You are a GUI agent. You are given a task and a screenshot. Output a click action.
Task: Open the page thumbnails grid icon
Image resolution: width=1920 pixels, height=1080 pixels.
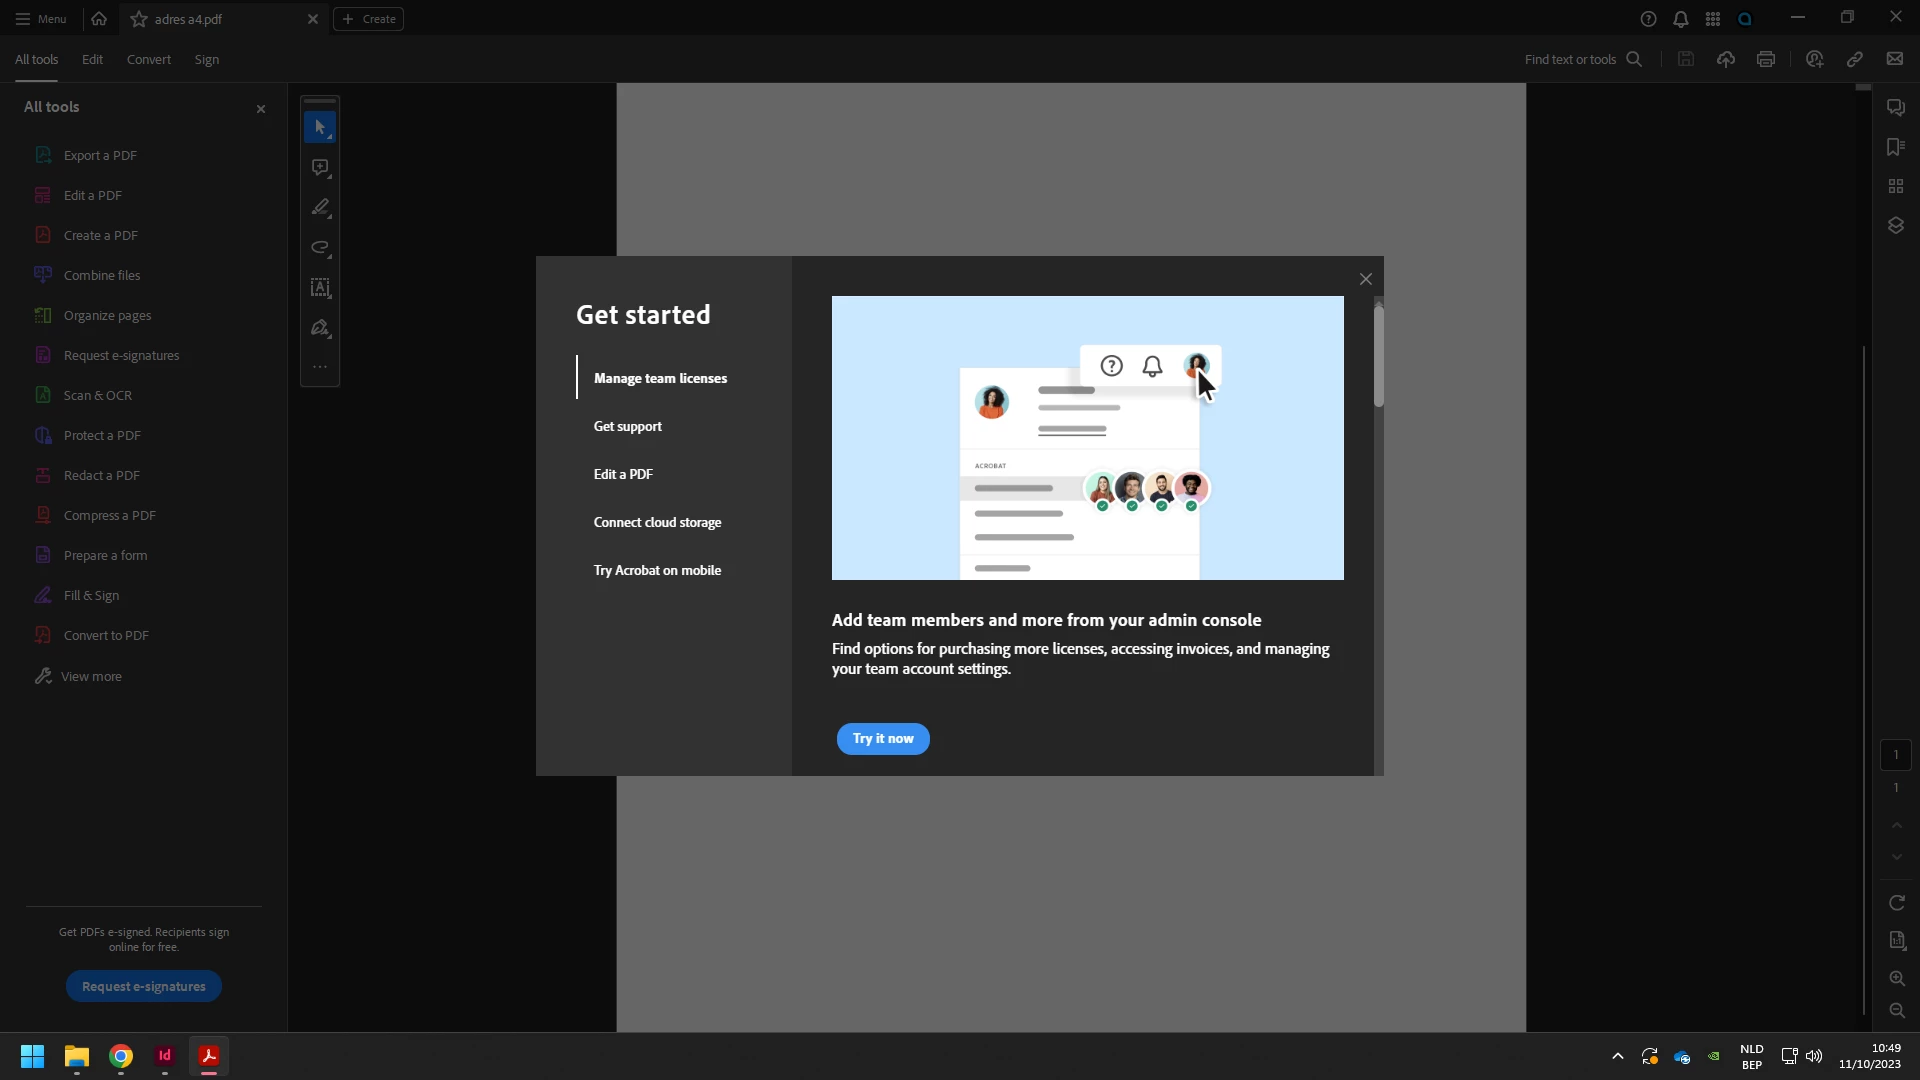[1895, 187]
